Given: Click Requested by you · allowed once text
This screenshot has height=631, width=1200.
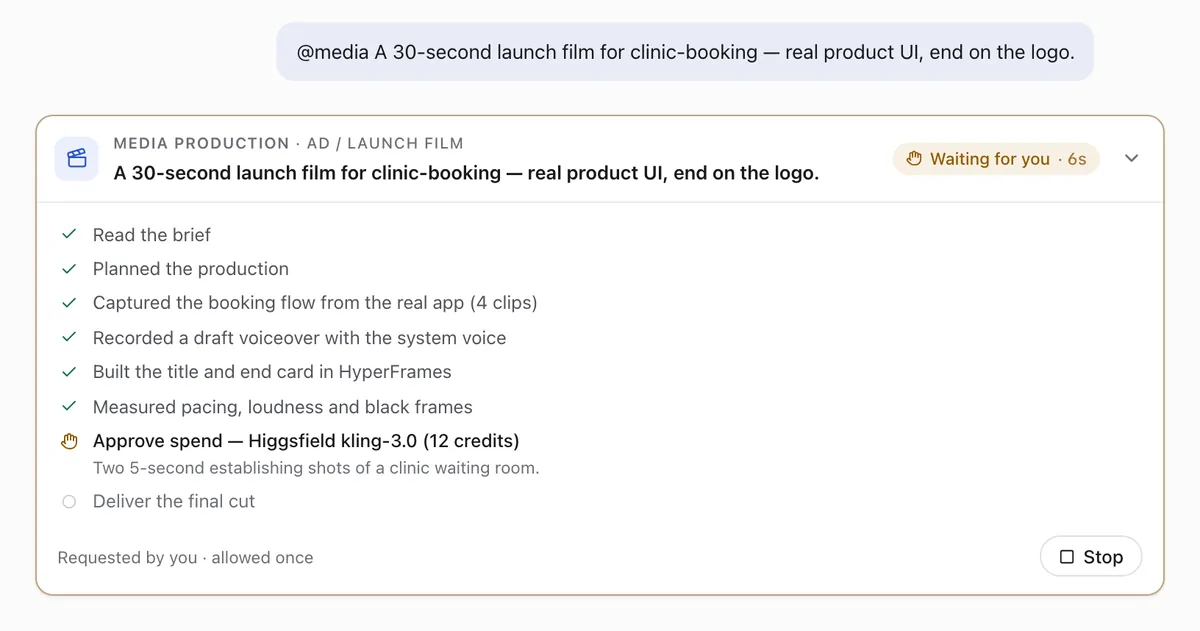Looking at the screenshot, I should coord(185,558).
